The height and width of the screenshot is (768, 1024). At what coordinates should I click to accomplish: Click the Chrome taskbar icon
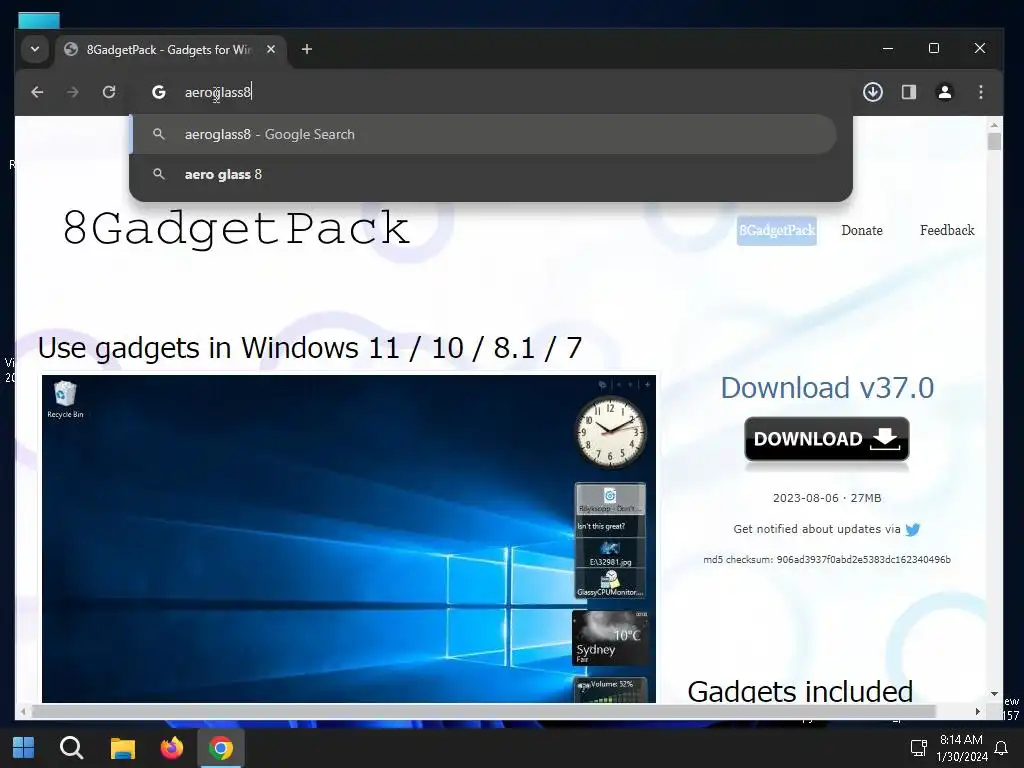(221, 748)
